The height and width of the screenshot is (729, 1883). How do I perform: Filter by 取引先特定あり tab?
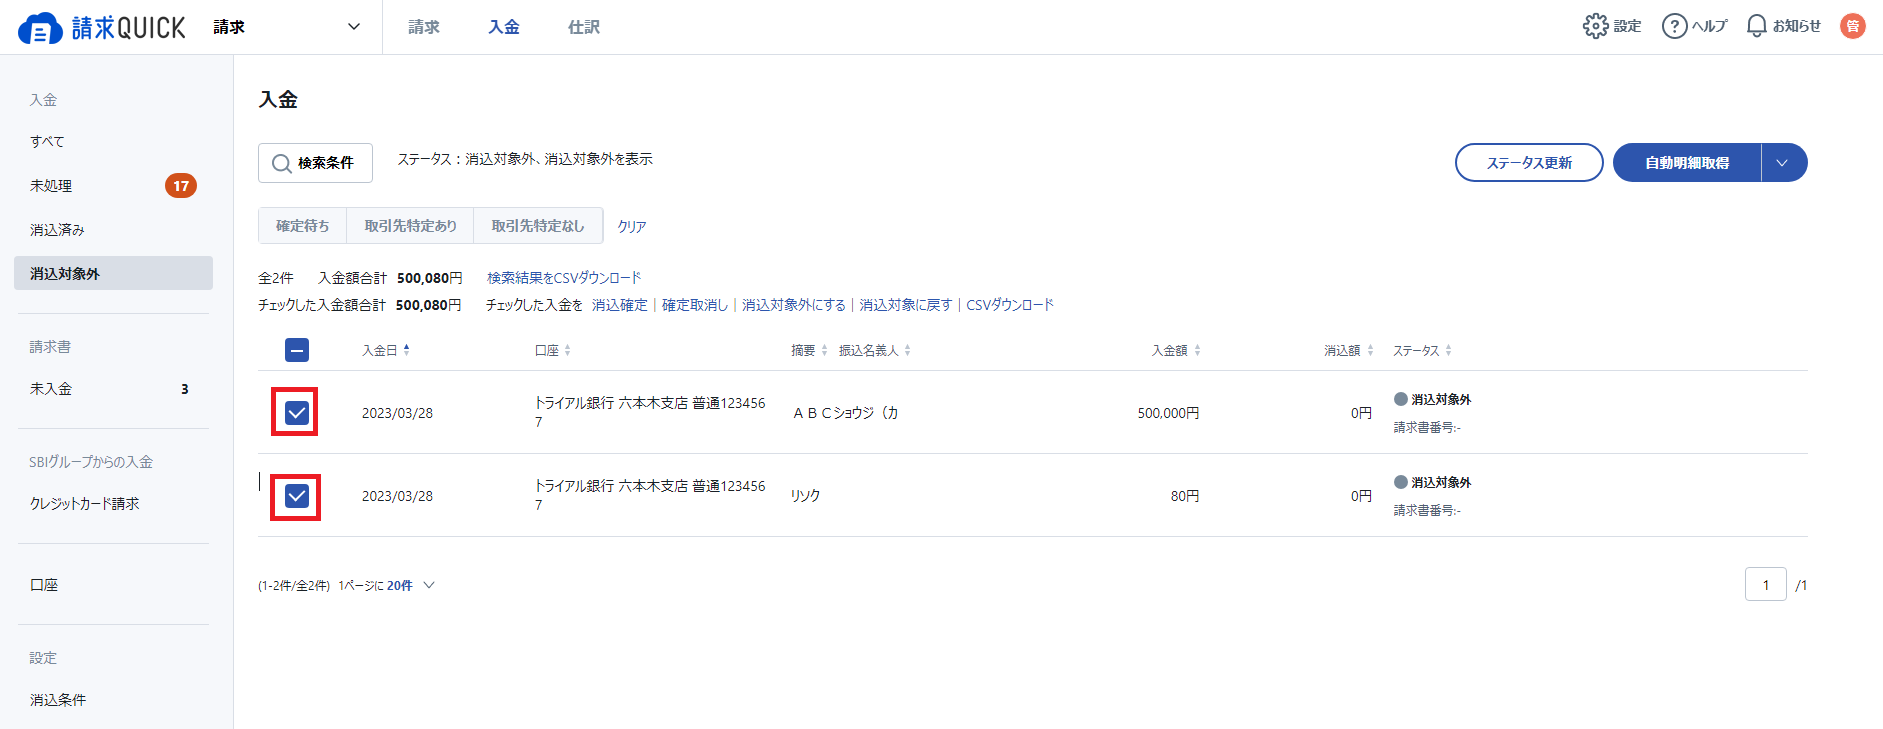(410, 226)
